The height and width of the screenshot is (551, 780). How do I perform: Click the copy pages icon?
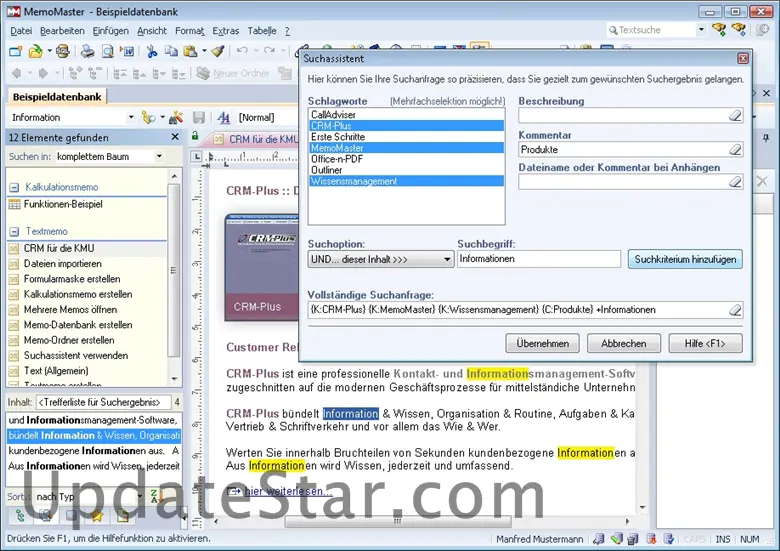(171, 51)
